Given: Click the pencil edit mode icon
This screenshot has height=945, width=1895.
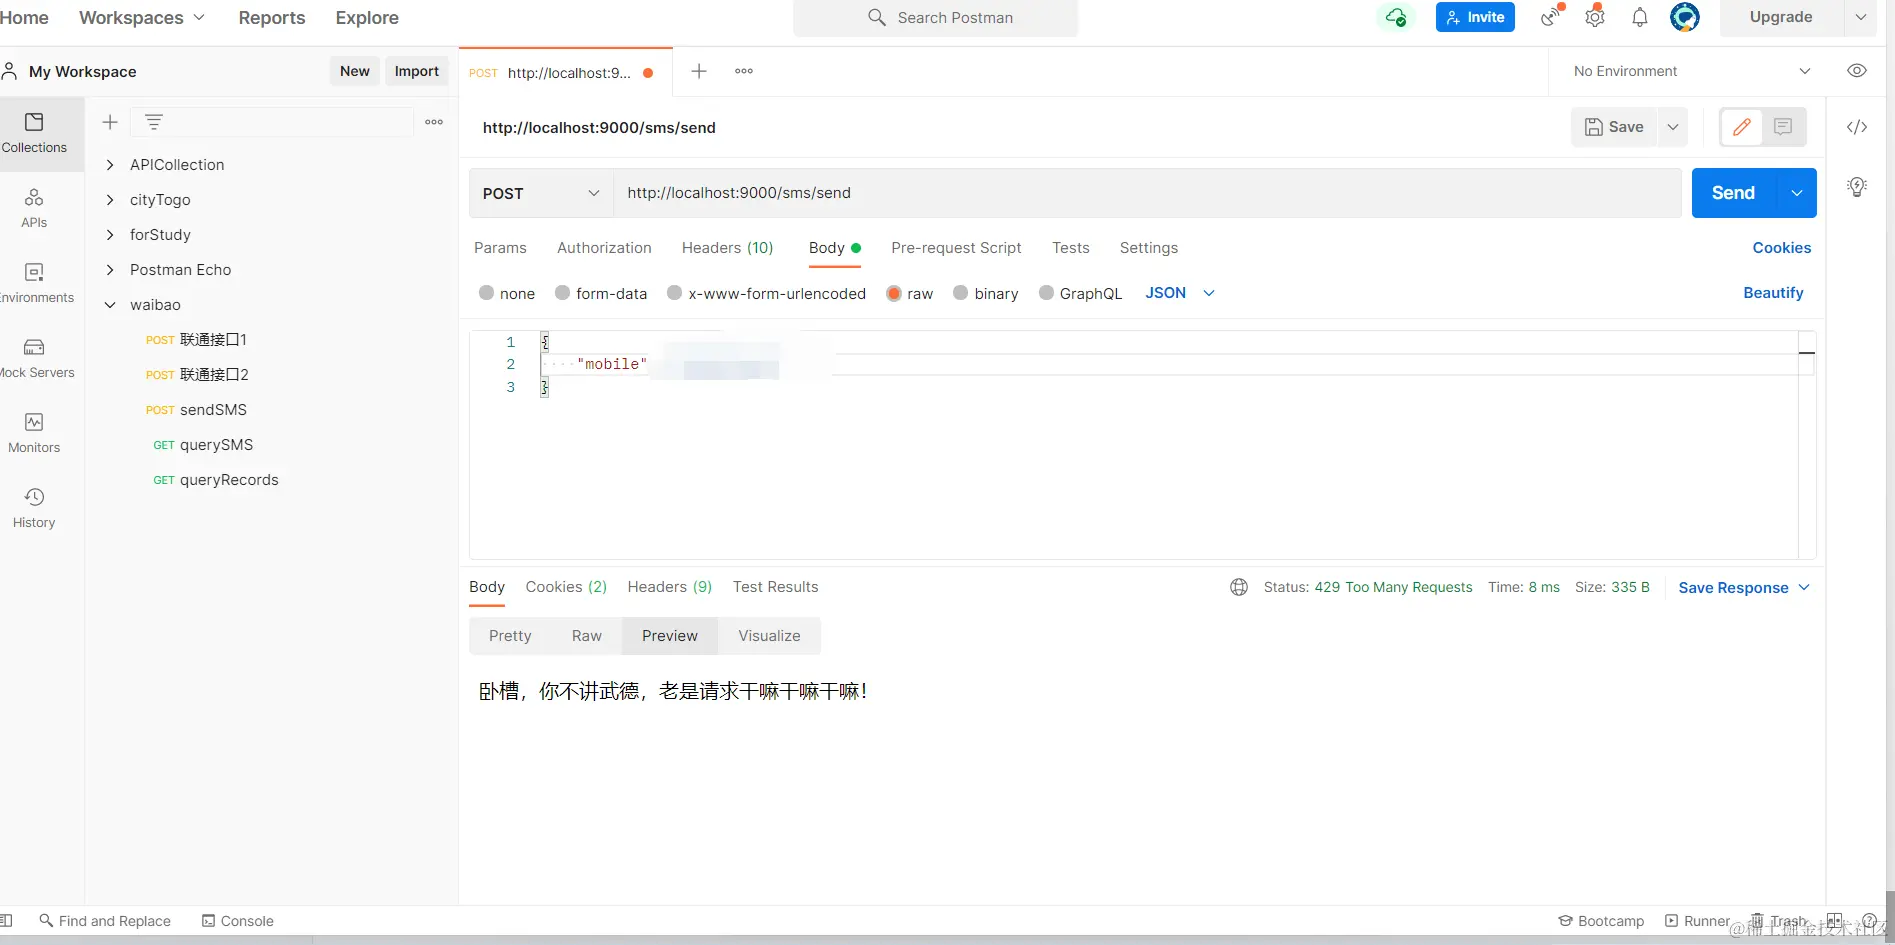Looking at the screenshot, I should click(1742, 127).
